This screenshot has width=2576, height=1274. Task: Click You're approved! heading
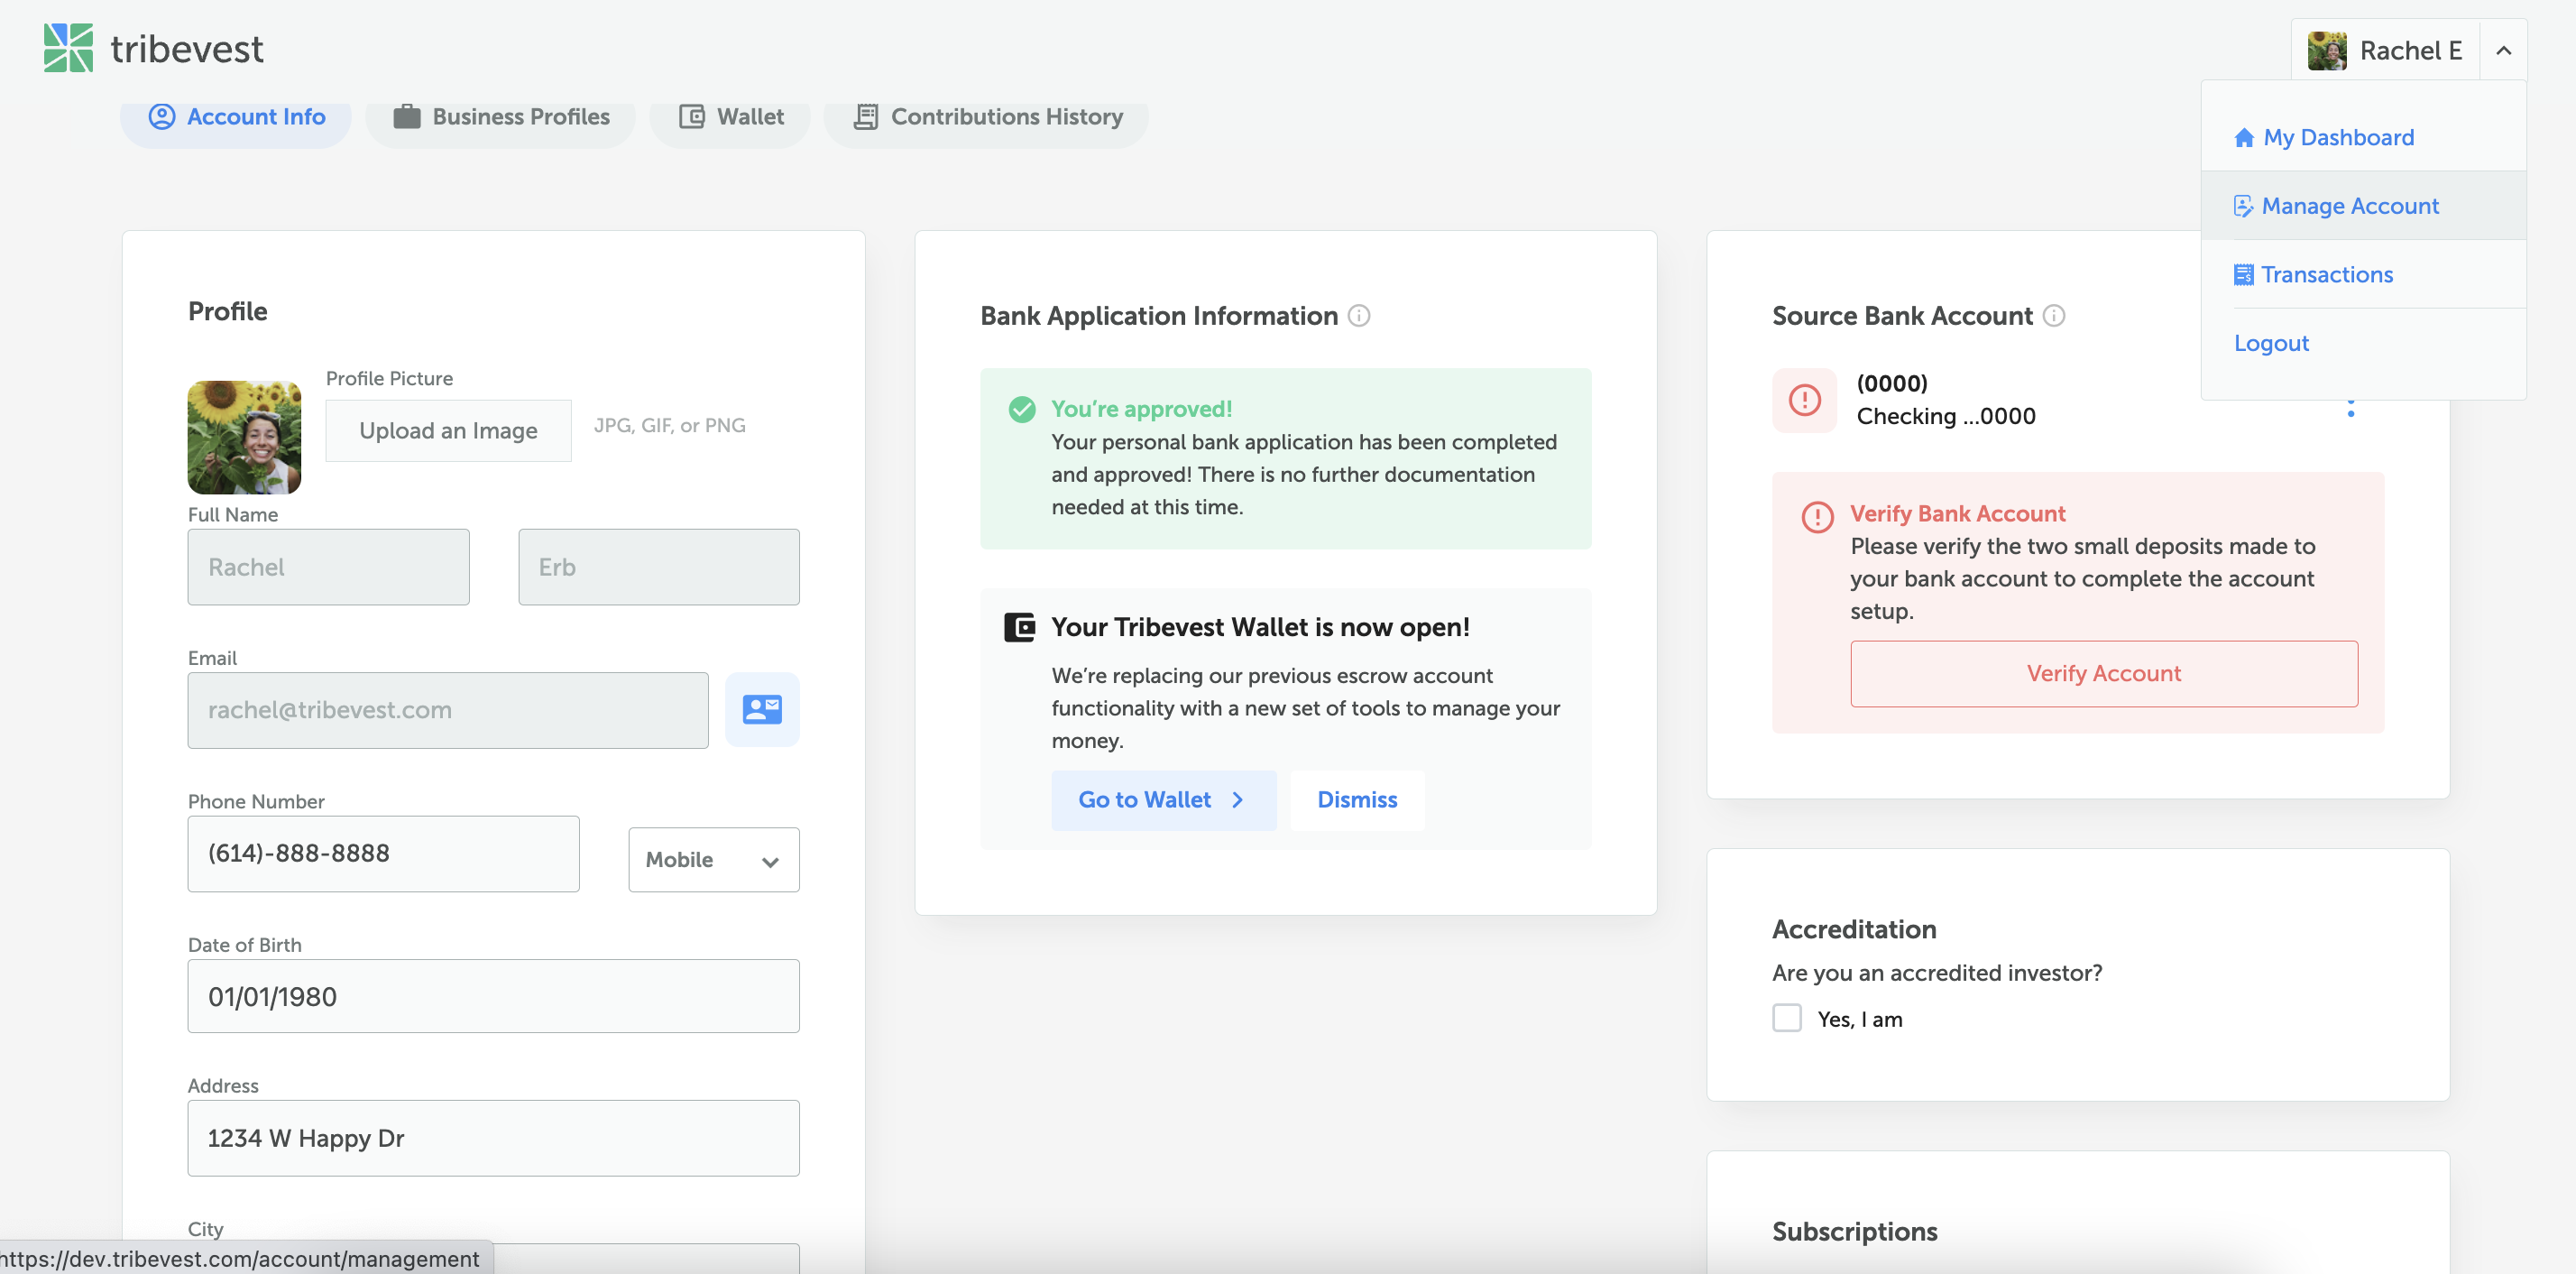1141,409
